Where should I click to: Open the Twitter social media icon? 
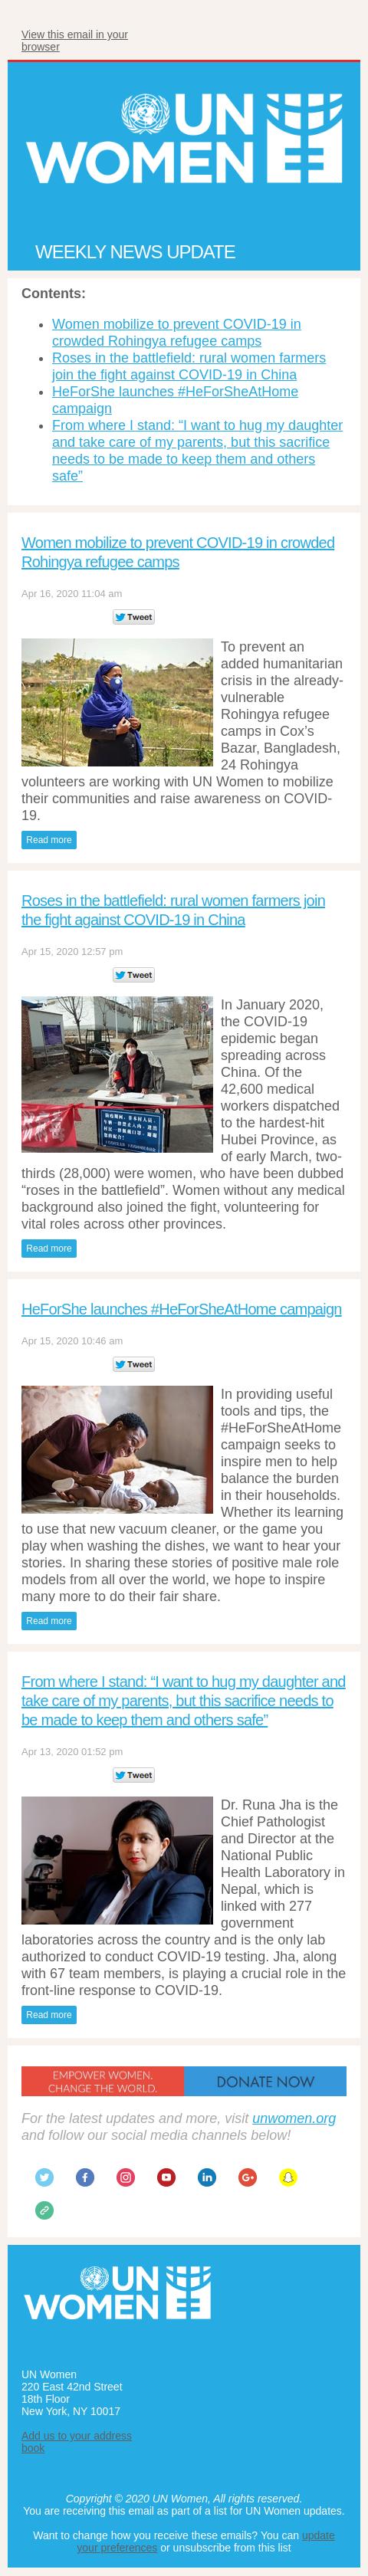45,2177
